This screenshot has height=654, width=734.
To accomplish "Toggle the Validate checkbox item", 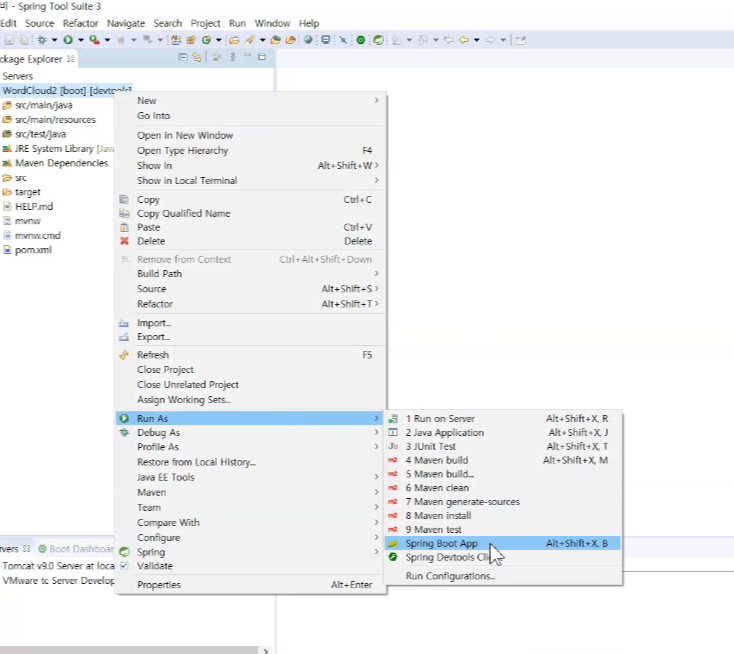I will click(x=250, y=566).
